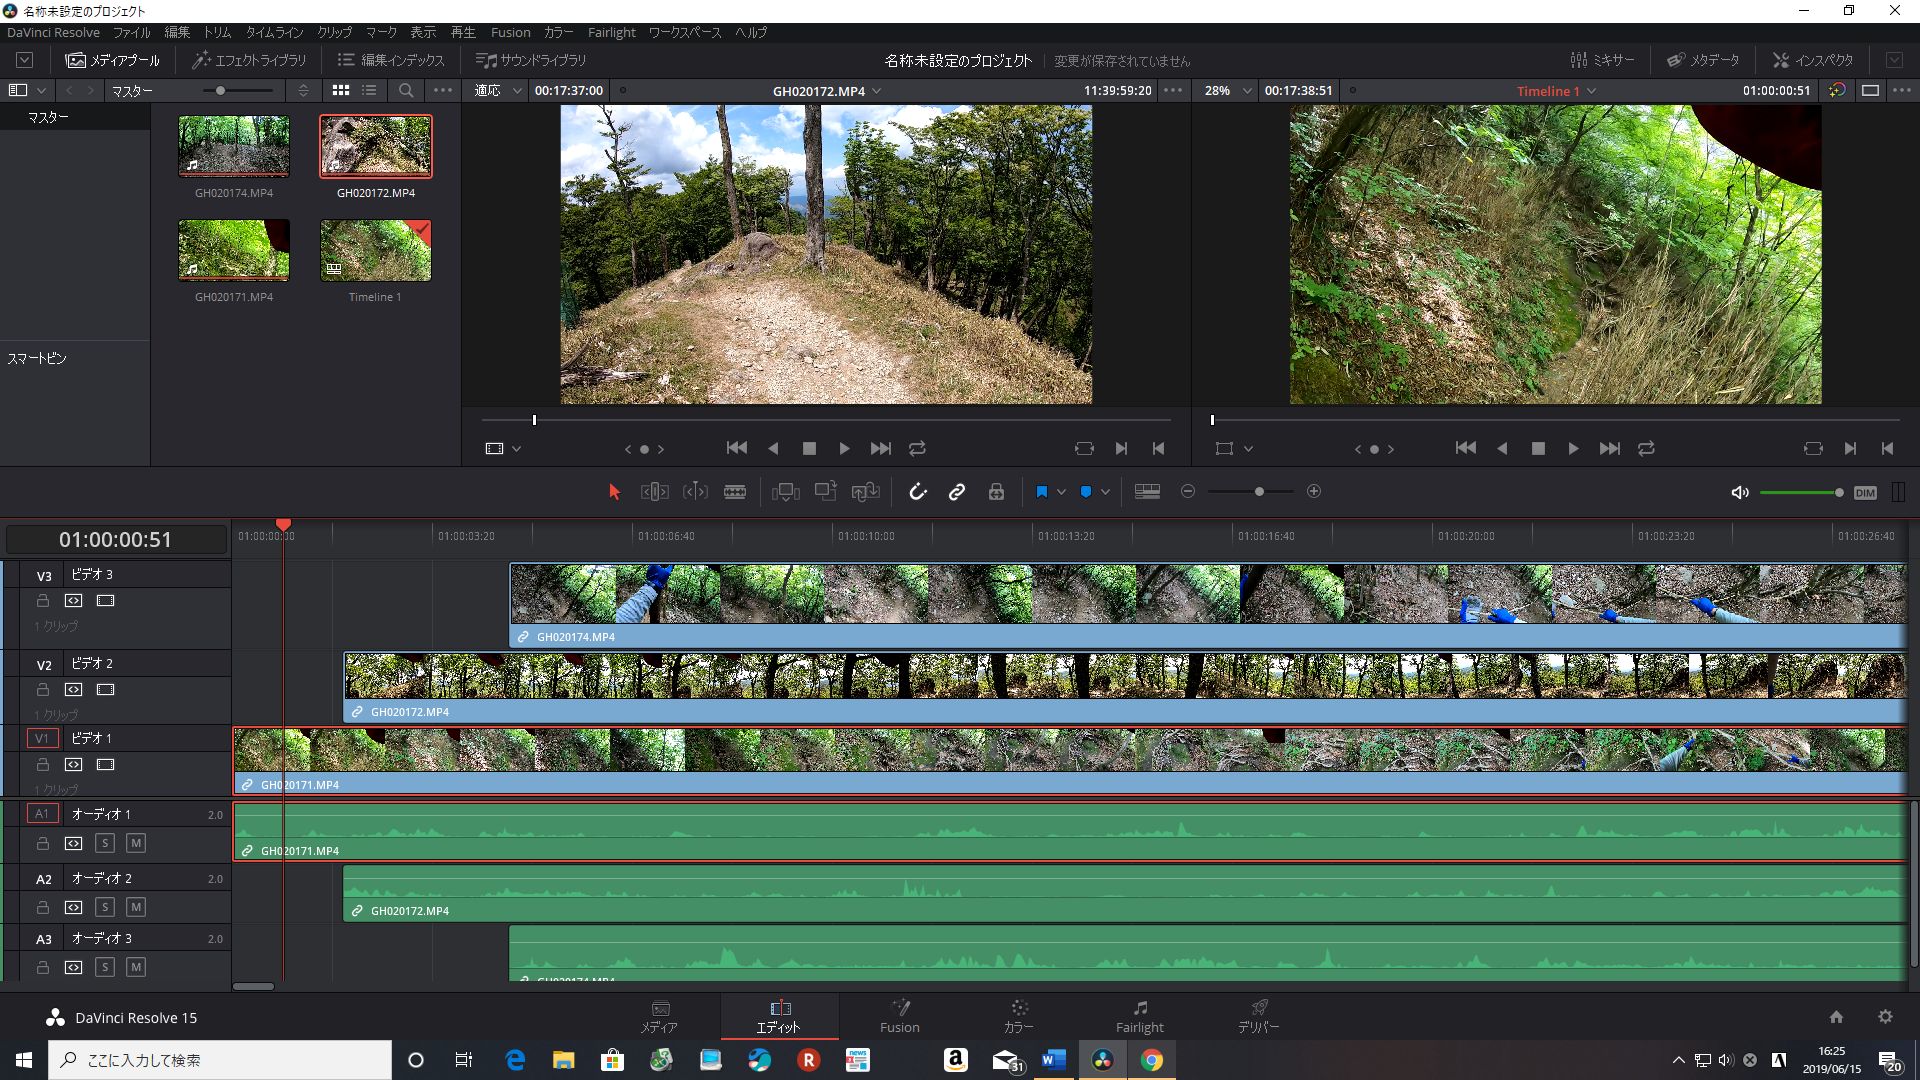Select the arrow selection mode tool

614,492
